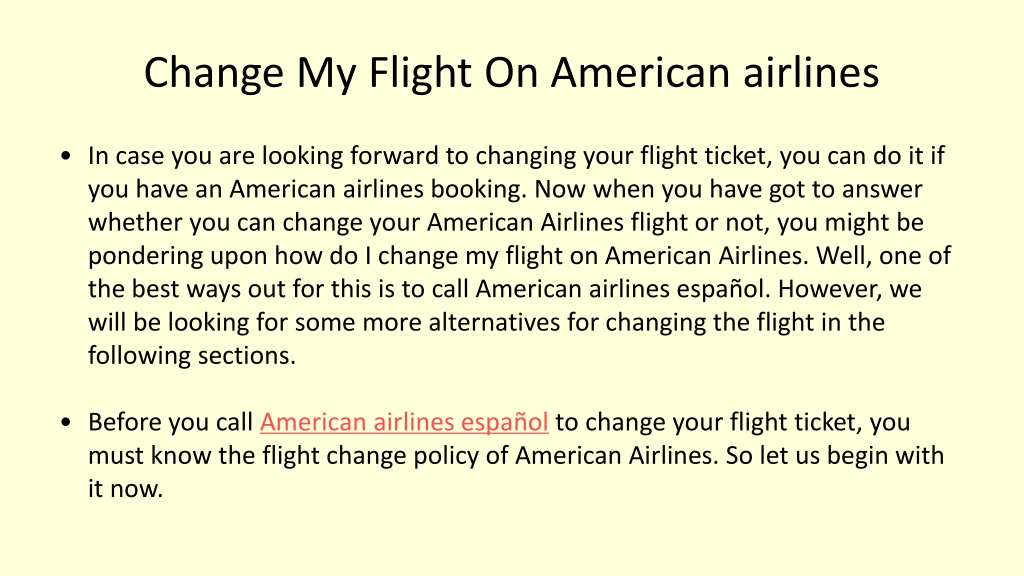
Task: Click the line starting 'In case you are looking'
Action: [x=516, y=156]
